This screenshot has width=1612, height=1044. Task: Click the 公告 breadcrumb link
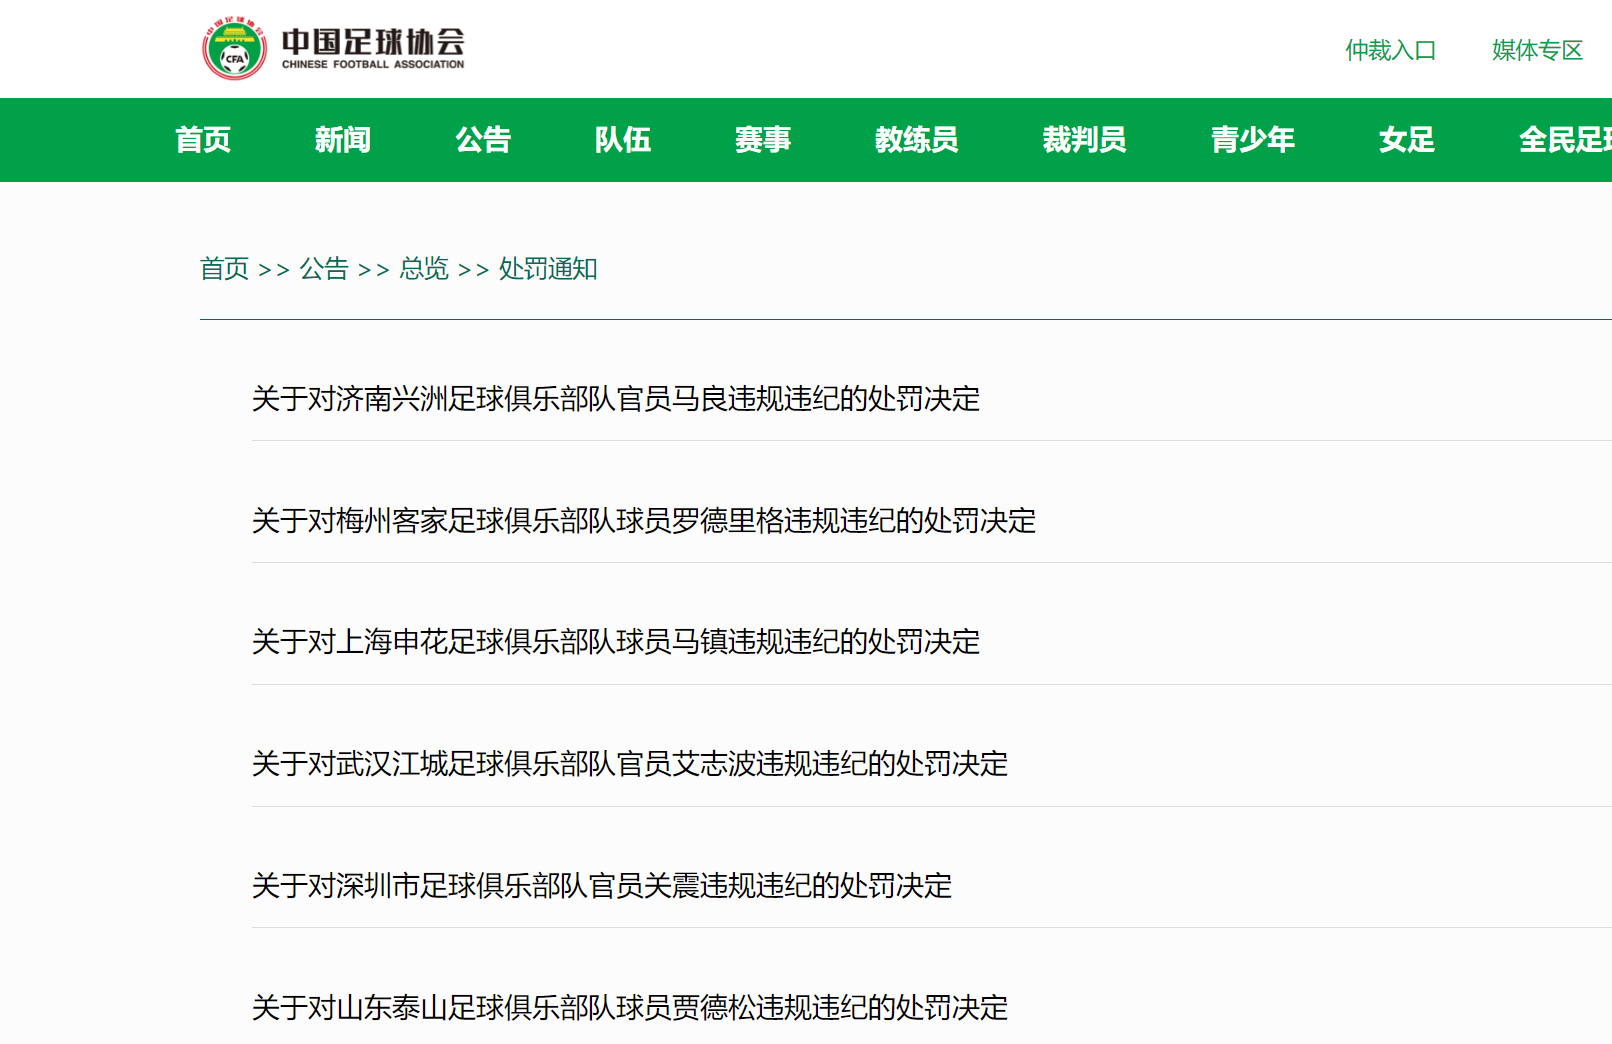324,269
